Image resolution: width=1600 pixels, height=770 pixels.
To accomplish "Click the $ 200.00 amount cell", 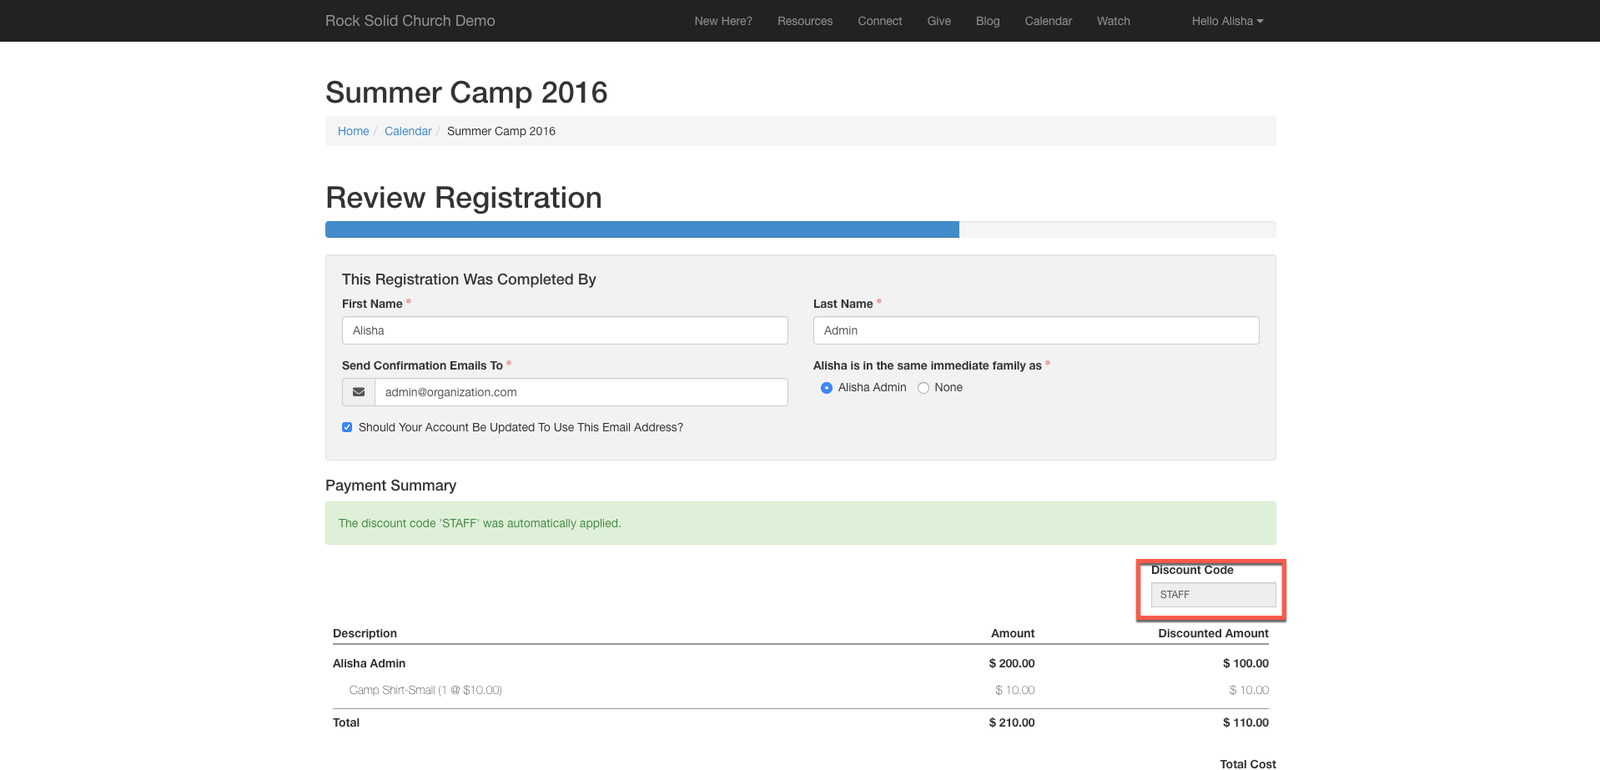I will [1012, 663].
